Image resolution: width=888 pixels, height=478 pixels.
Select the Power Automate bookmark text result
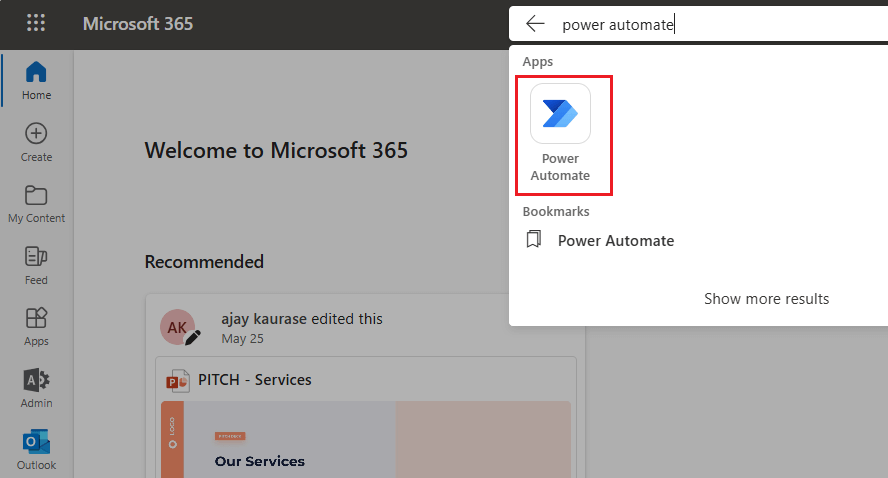pyautogui.click(x=615, y=240)
